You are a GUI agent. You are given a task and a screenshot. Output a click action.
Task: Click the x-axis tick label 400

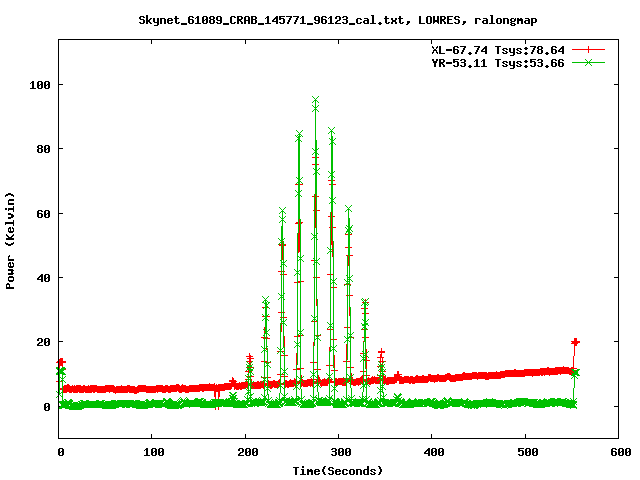(x=431, y=452)
